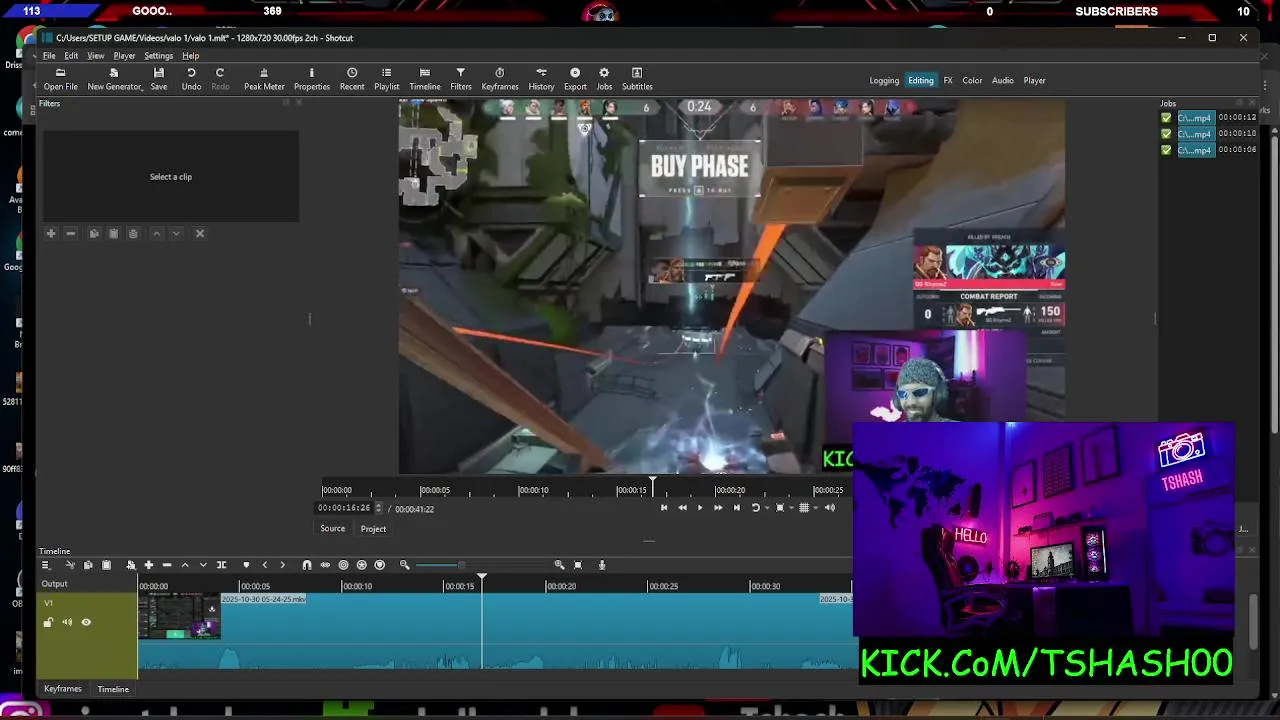Open the Jobs panel from toolbar
The width and height of the screenshot is (1280, 720).
(604, 79)
